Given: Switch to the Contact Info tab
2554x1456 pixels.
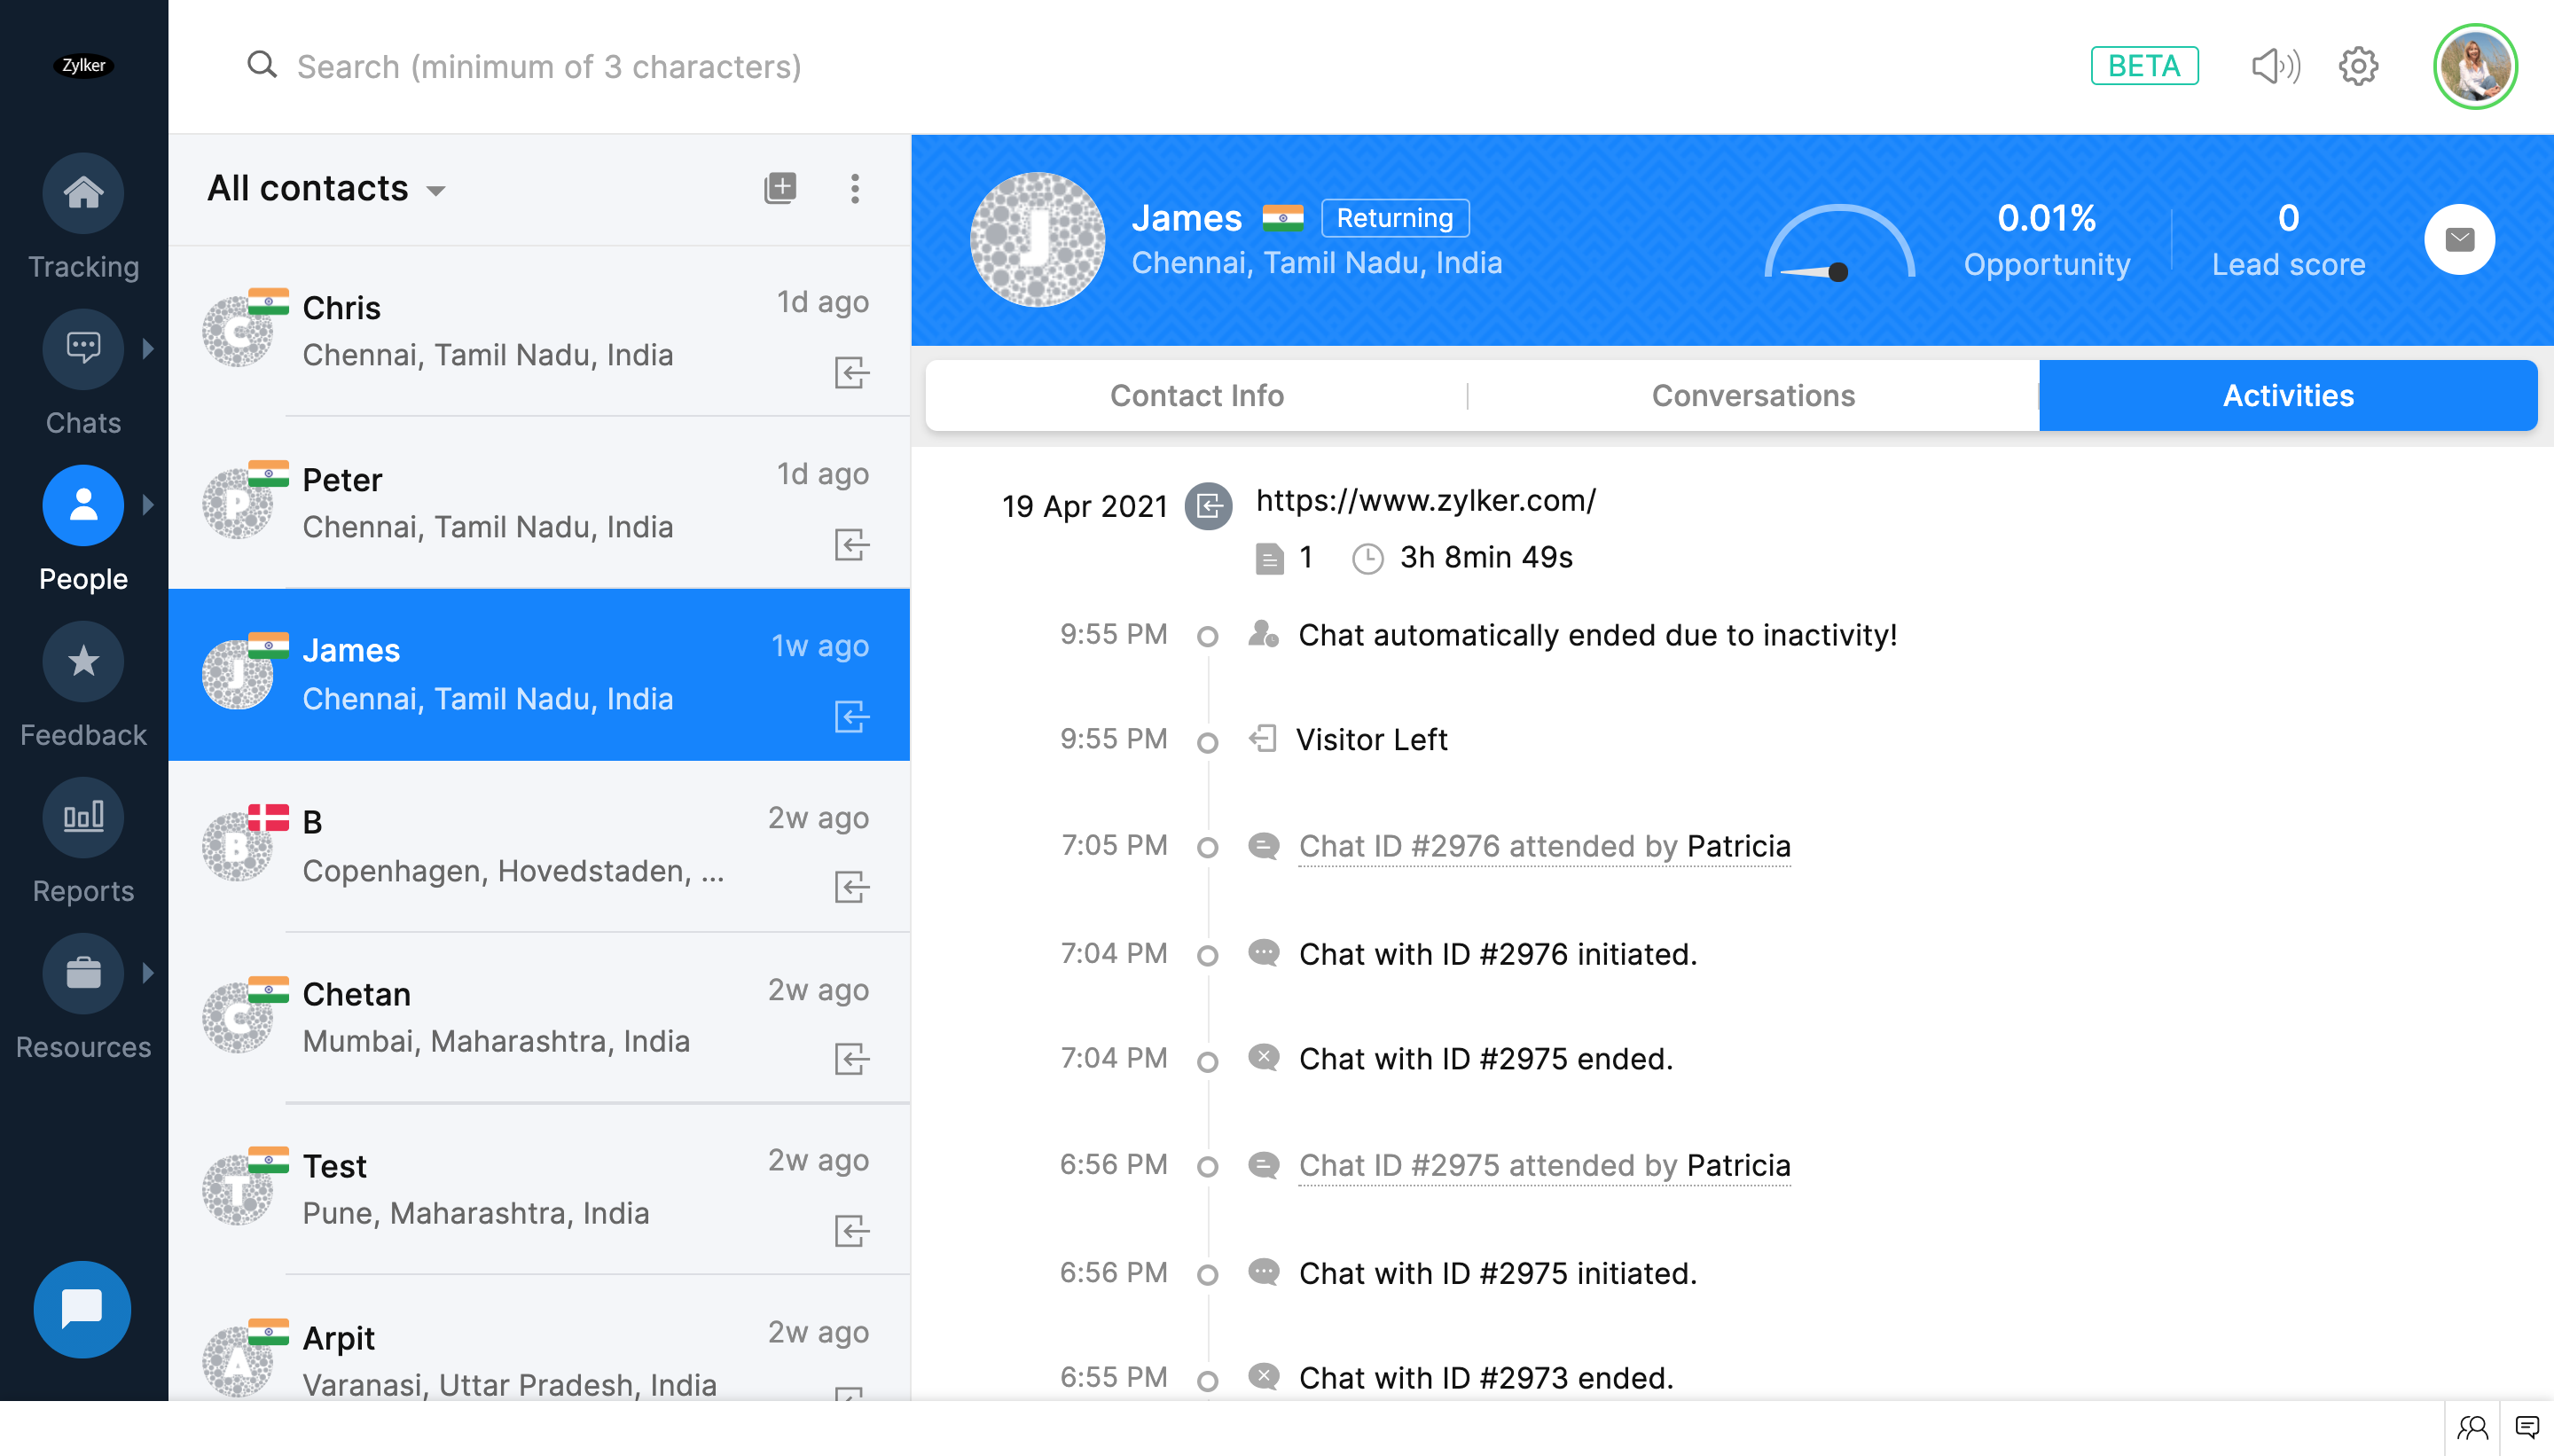Looking at the screenshot, I should 1196,396.
